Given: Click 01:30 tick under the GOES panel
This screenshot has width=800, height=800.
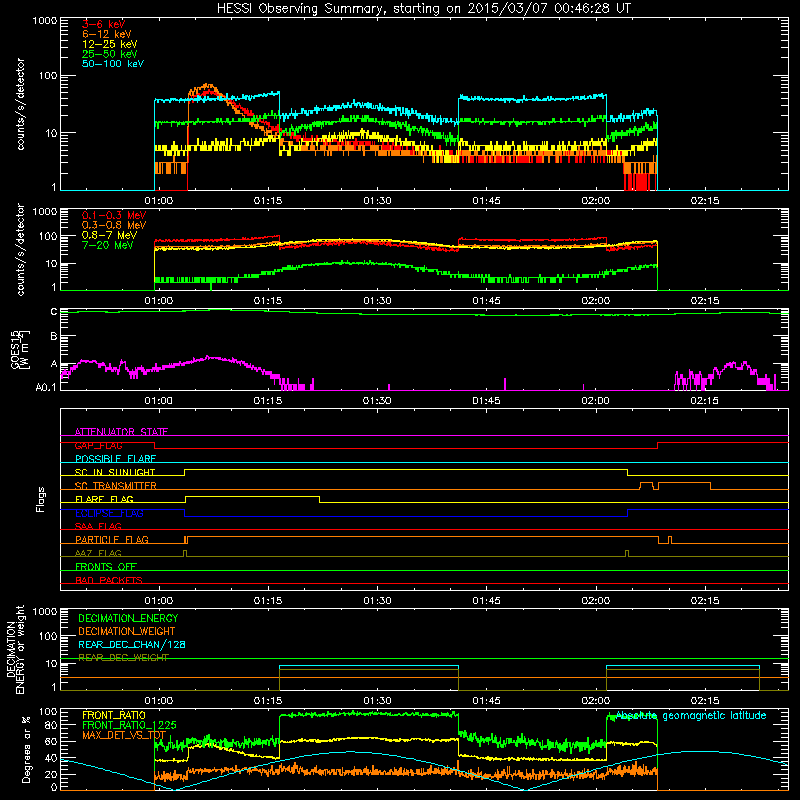Looking at the screenshot, I should pos(378,401).
